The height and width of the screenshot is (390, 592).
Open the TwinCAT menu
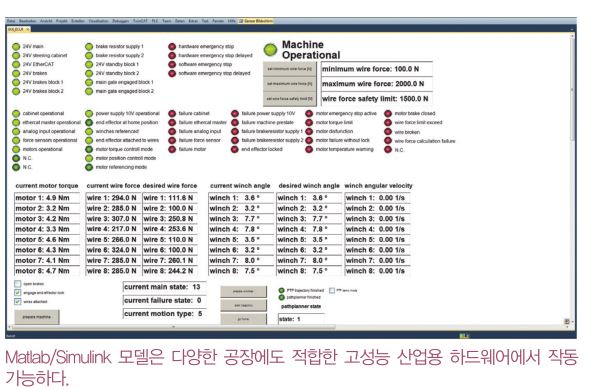(140, 21)
